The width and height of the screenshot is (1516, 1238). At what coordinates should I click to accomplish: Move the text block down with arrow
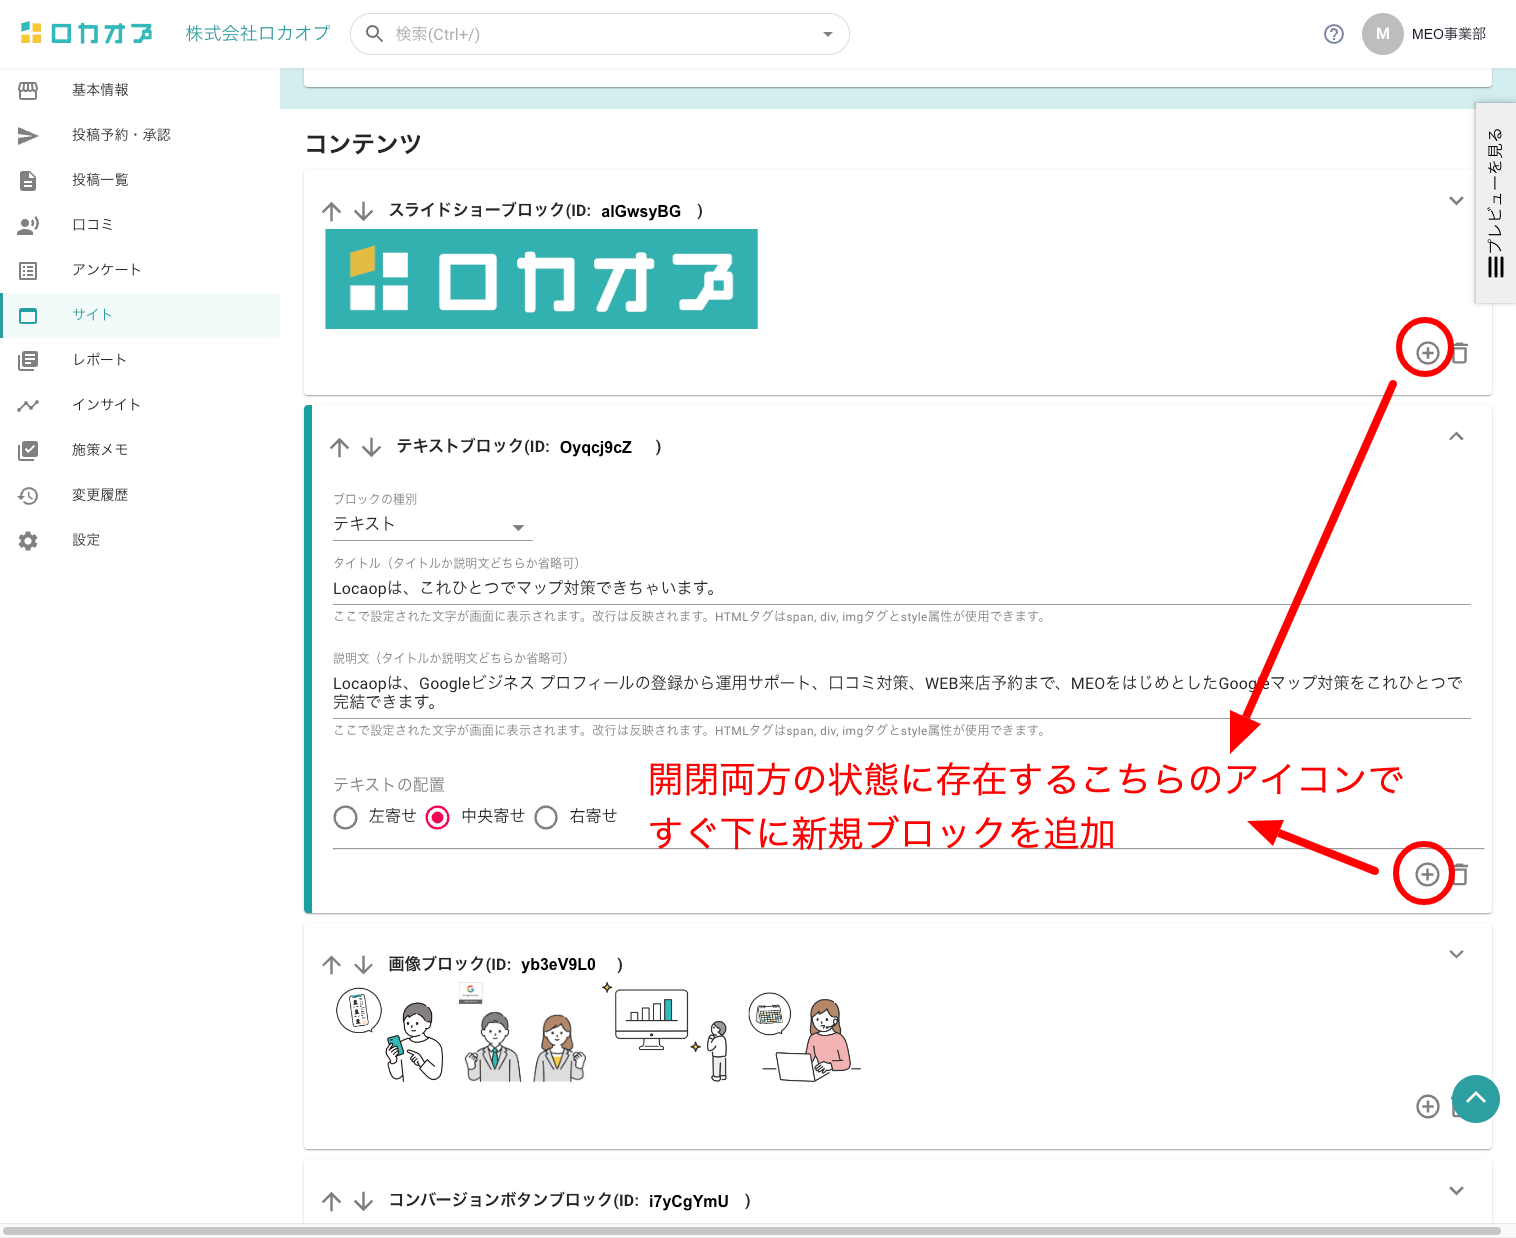coord(371,447)
